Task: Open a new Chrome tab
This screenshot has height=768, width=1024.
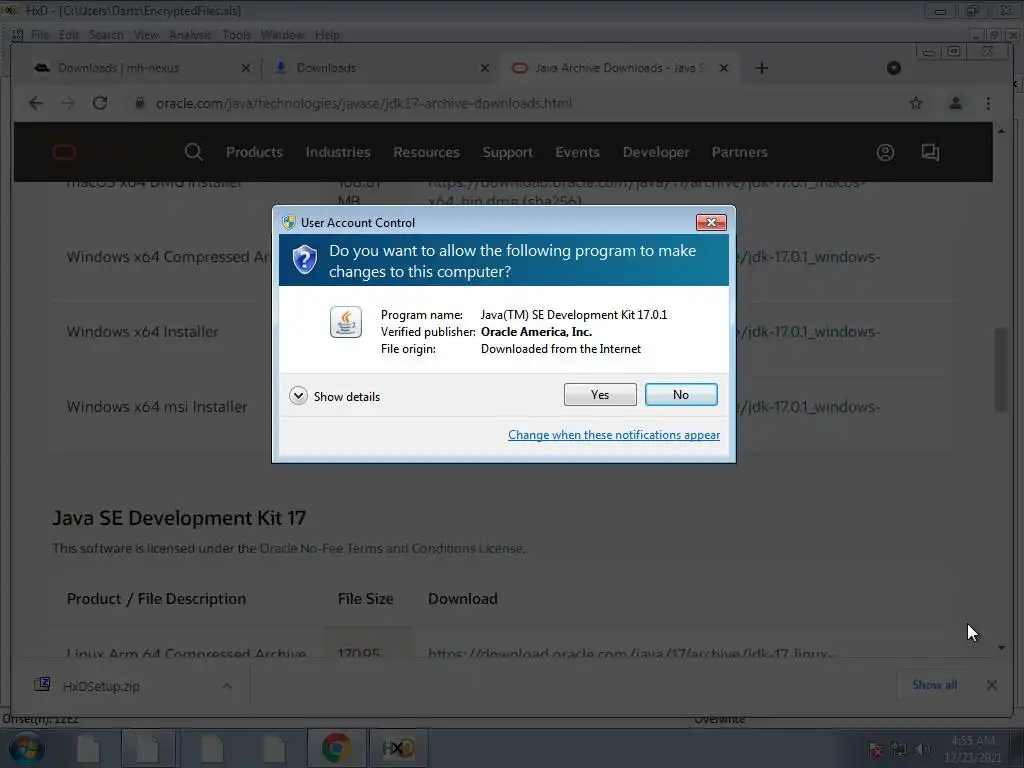Action: tap(761, 68)
